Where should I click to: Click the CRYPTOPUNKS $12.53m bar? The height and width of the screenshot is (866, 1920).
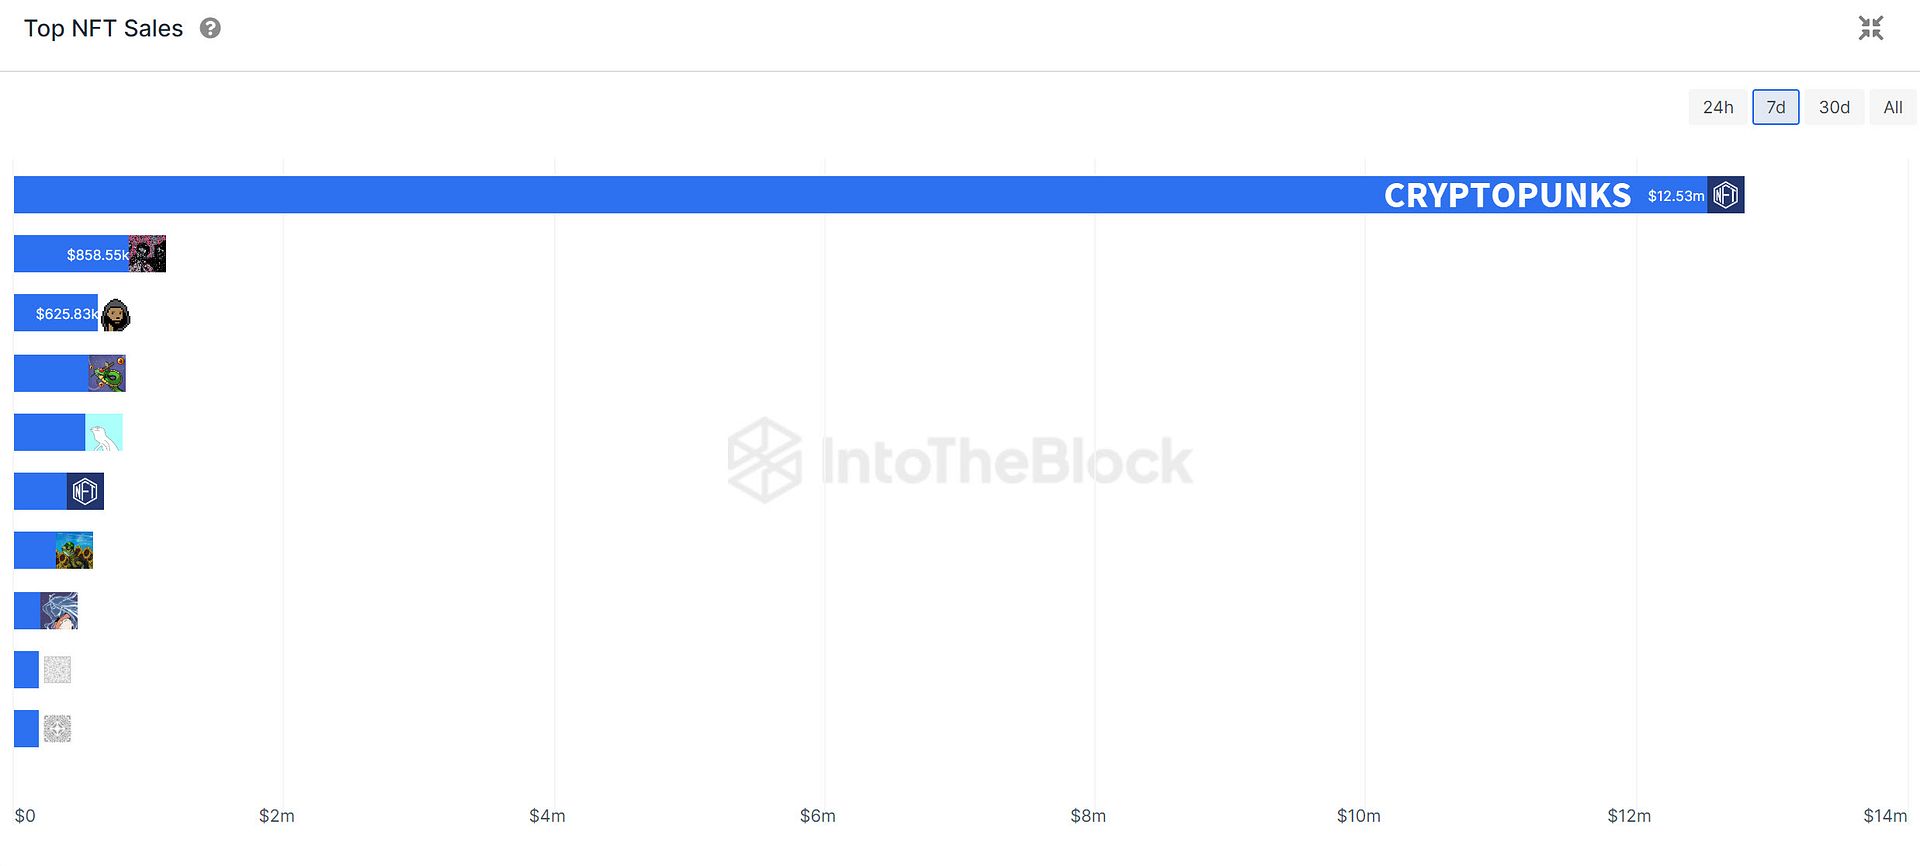tap(879, 195)
